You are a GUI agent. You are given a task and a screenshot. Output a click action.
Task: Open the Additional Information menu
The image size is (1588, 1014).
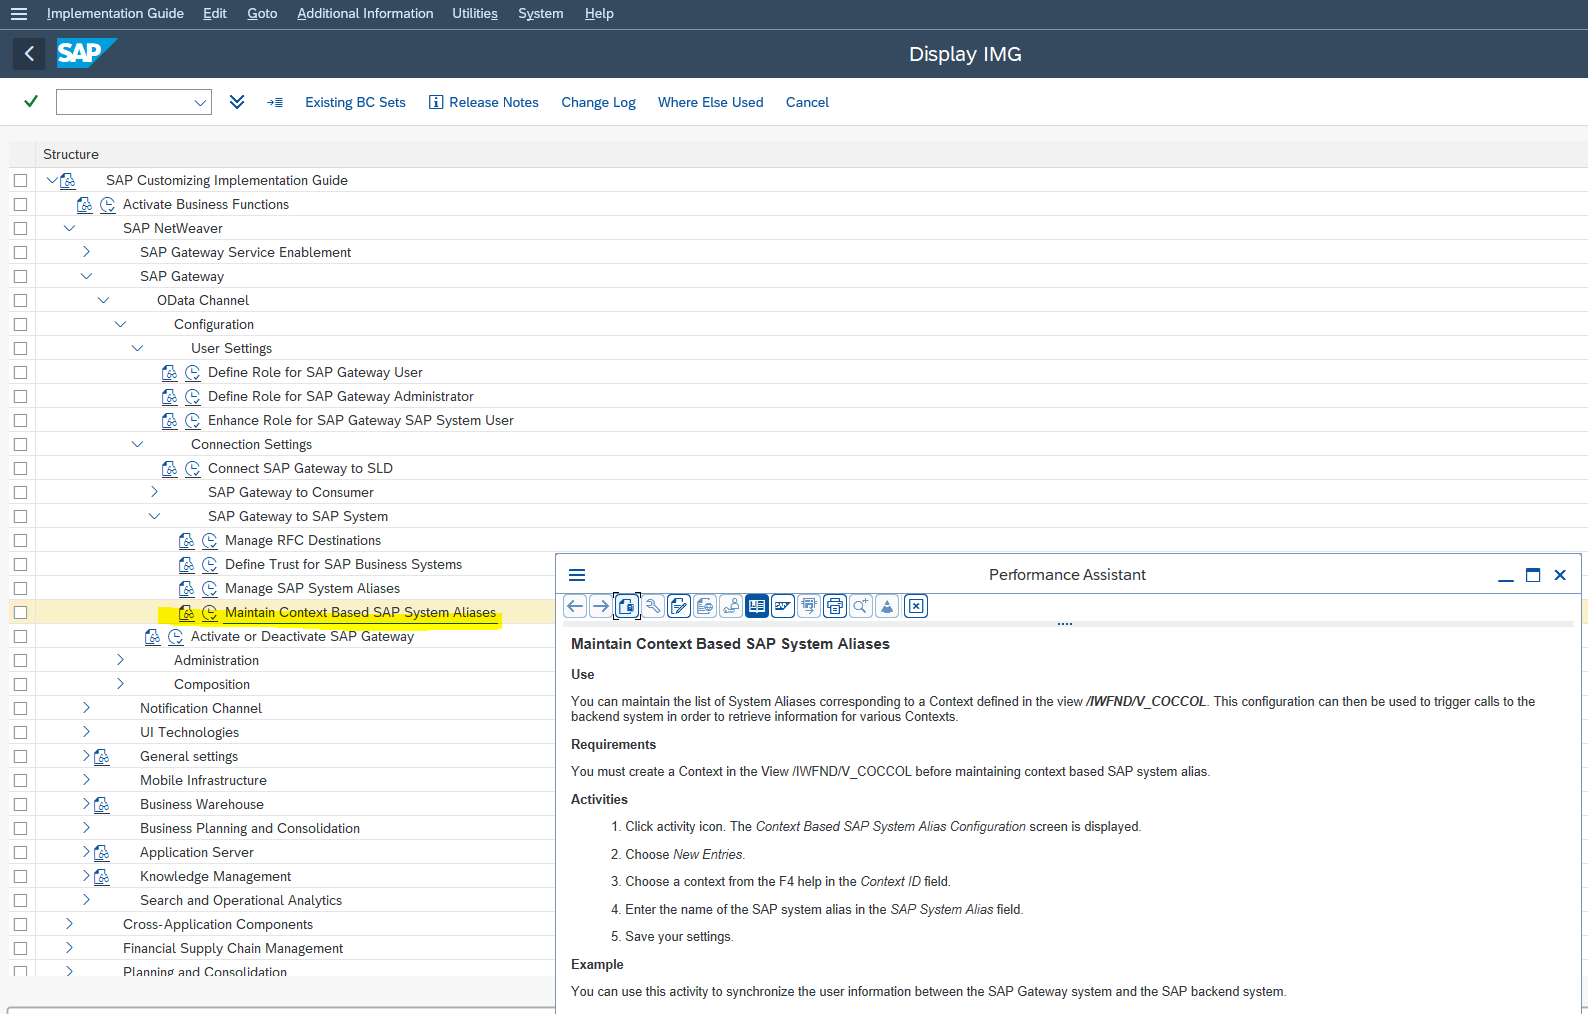(x=365, y=14)
